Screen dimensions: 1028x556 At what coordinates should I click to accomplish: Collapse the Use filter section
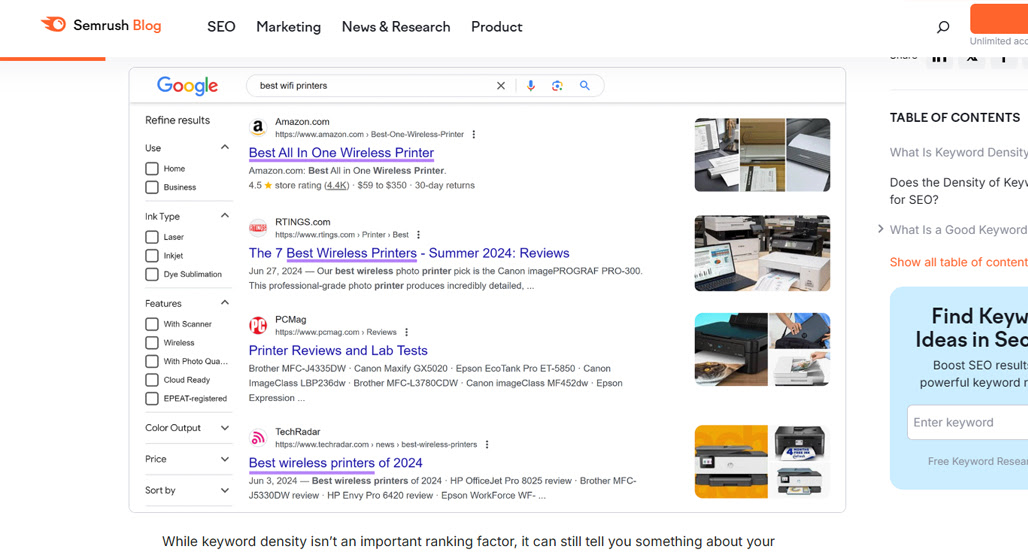(x=225, y=148)
